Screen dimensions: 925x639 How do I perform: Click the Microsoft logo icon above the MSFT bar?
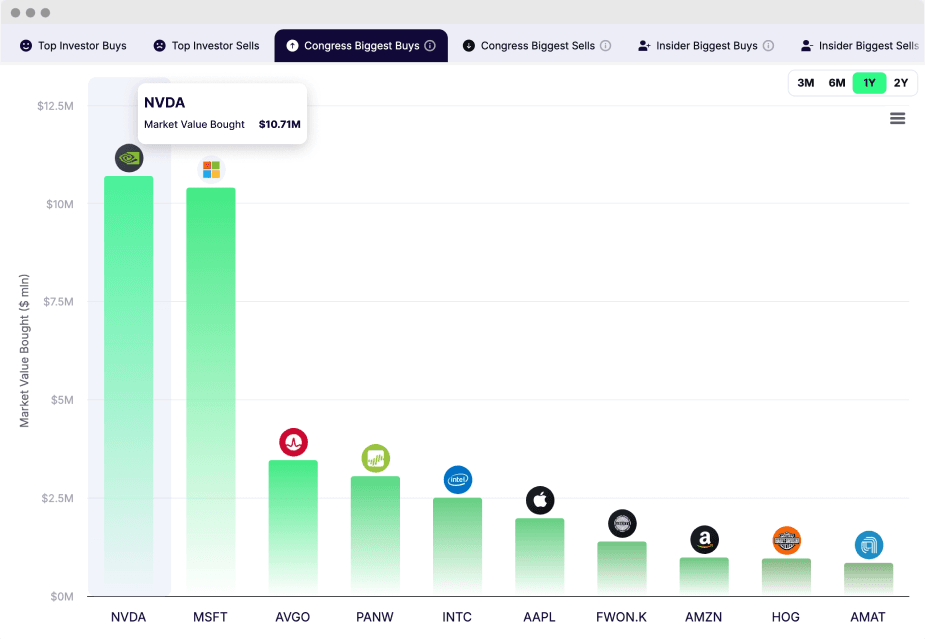coord(211,169)
